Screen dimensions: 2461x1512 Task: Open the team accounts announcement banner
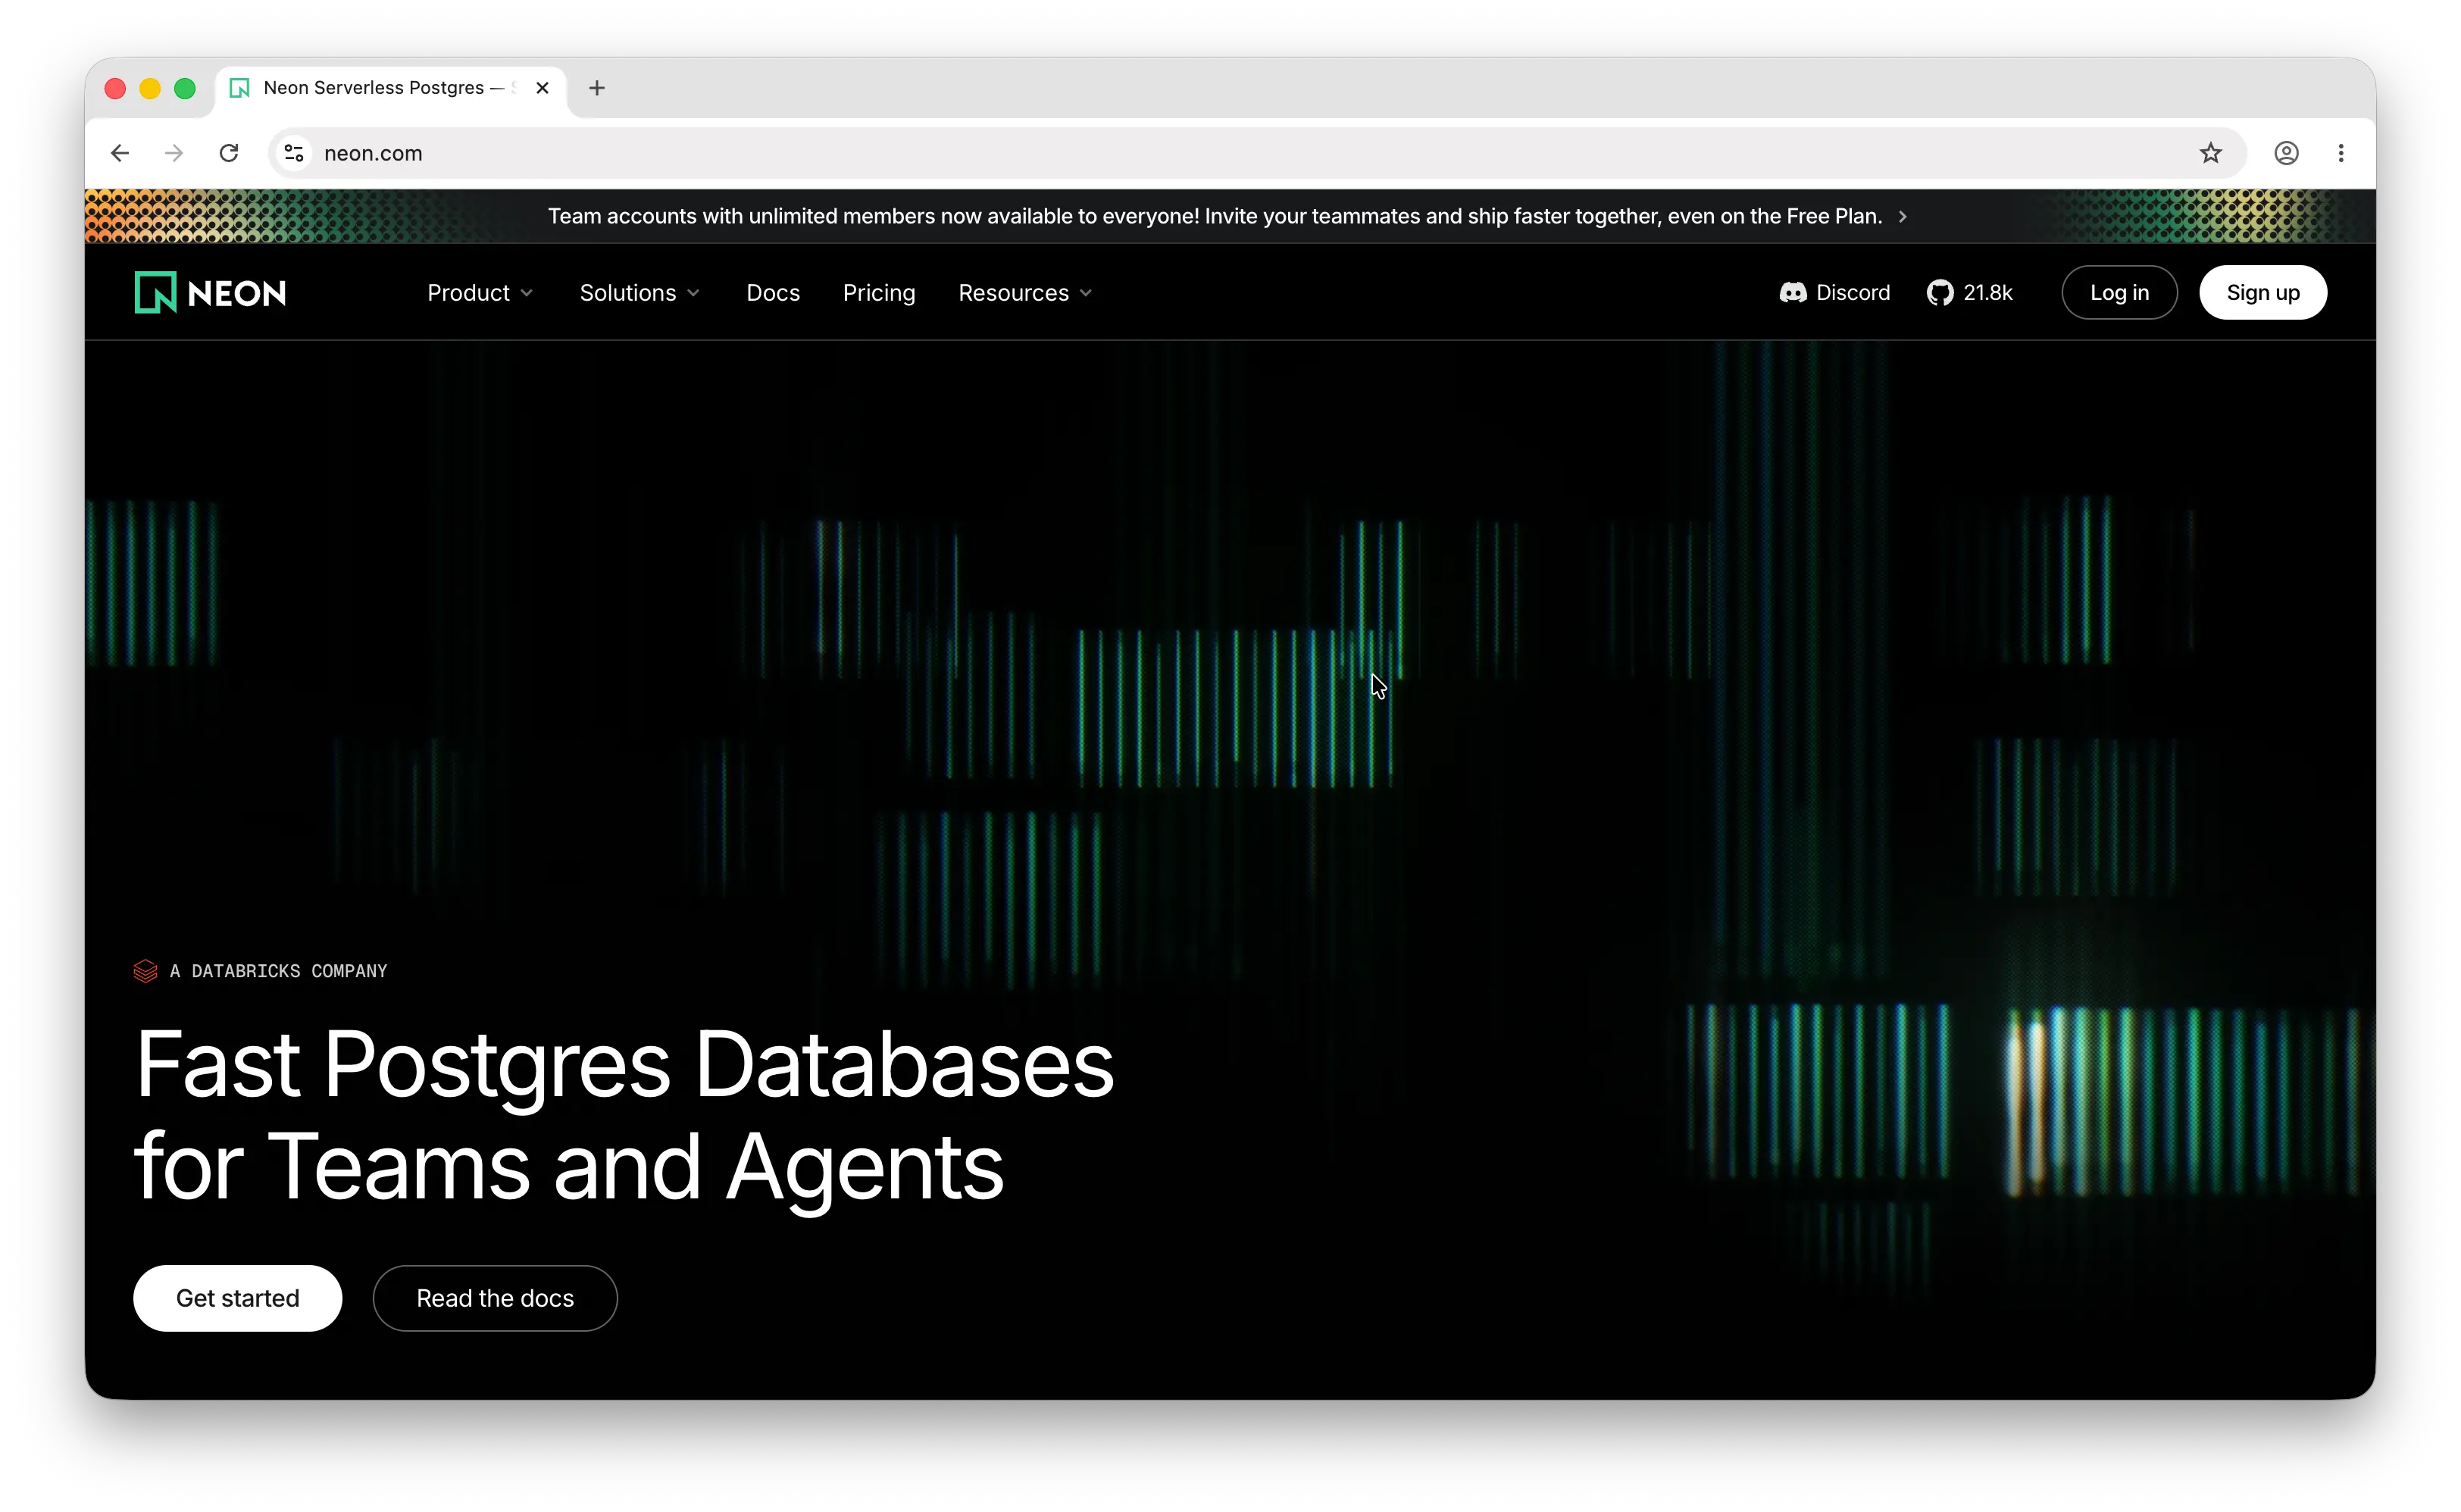pyautogui.click(x=1228, y=216)
